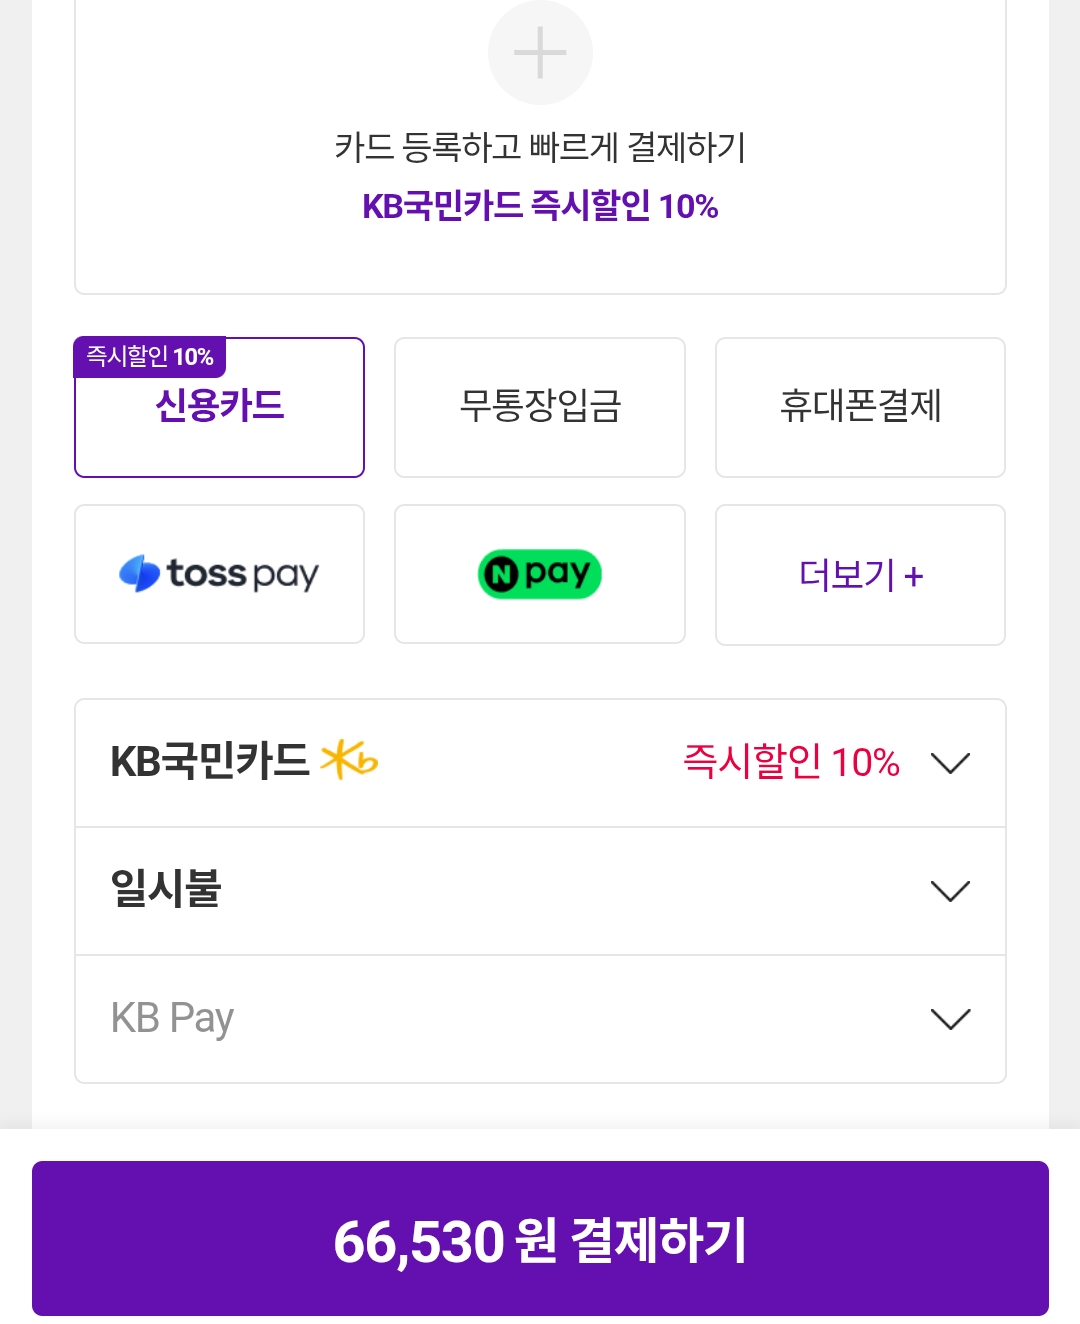Click the plus sign beside 더보기
The image size is (1080, 1324).
click(913, 577)
